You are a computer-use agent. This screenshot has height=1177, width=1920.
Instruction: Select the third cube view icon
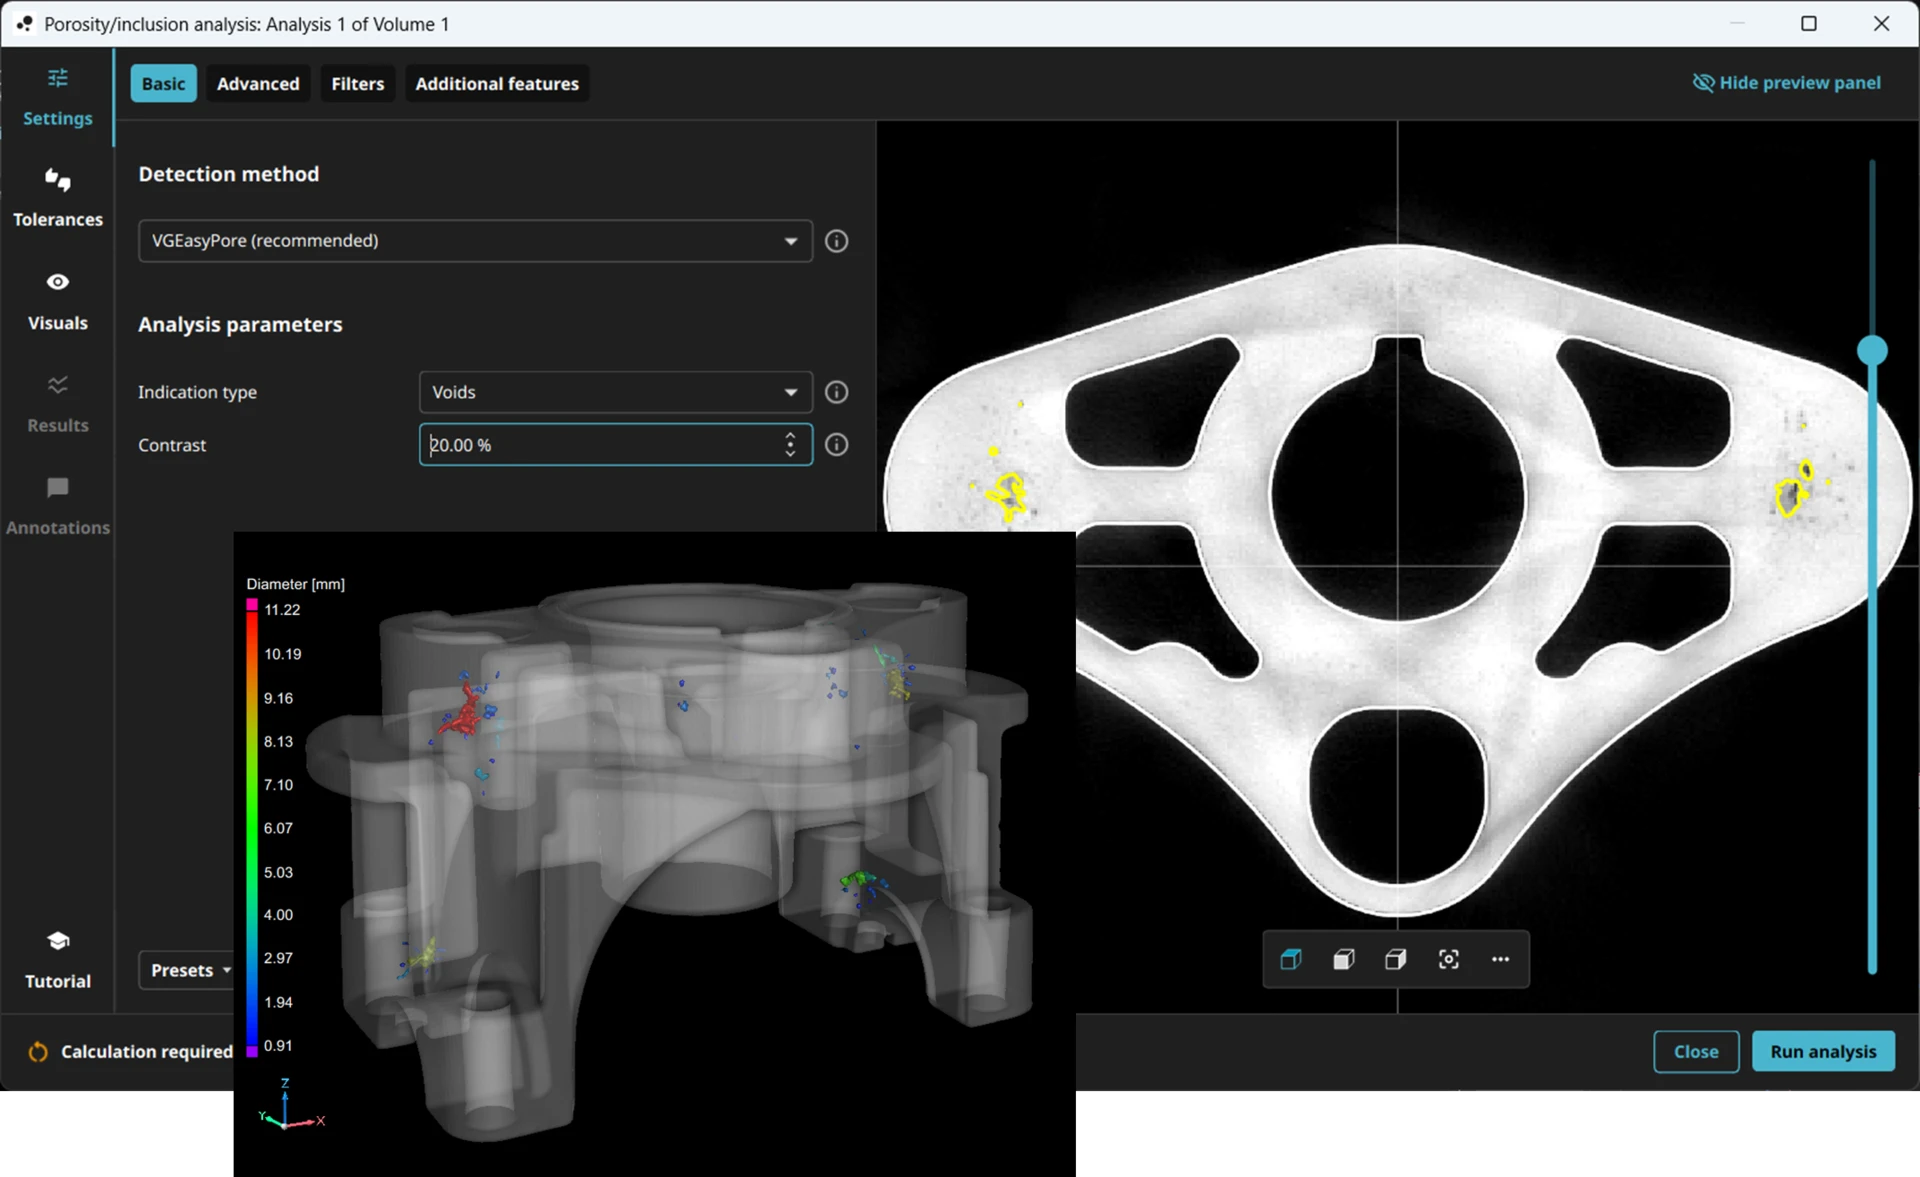click(1395, 960)
